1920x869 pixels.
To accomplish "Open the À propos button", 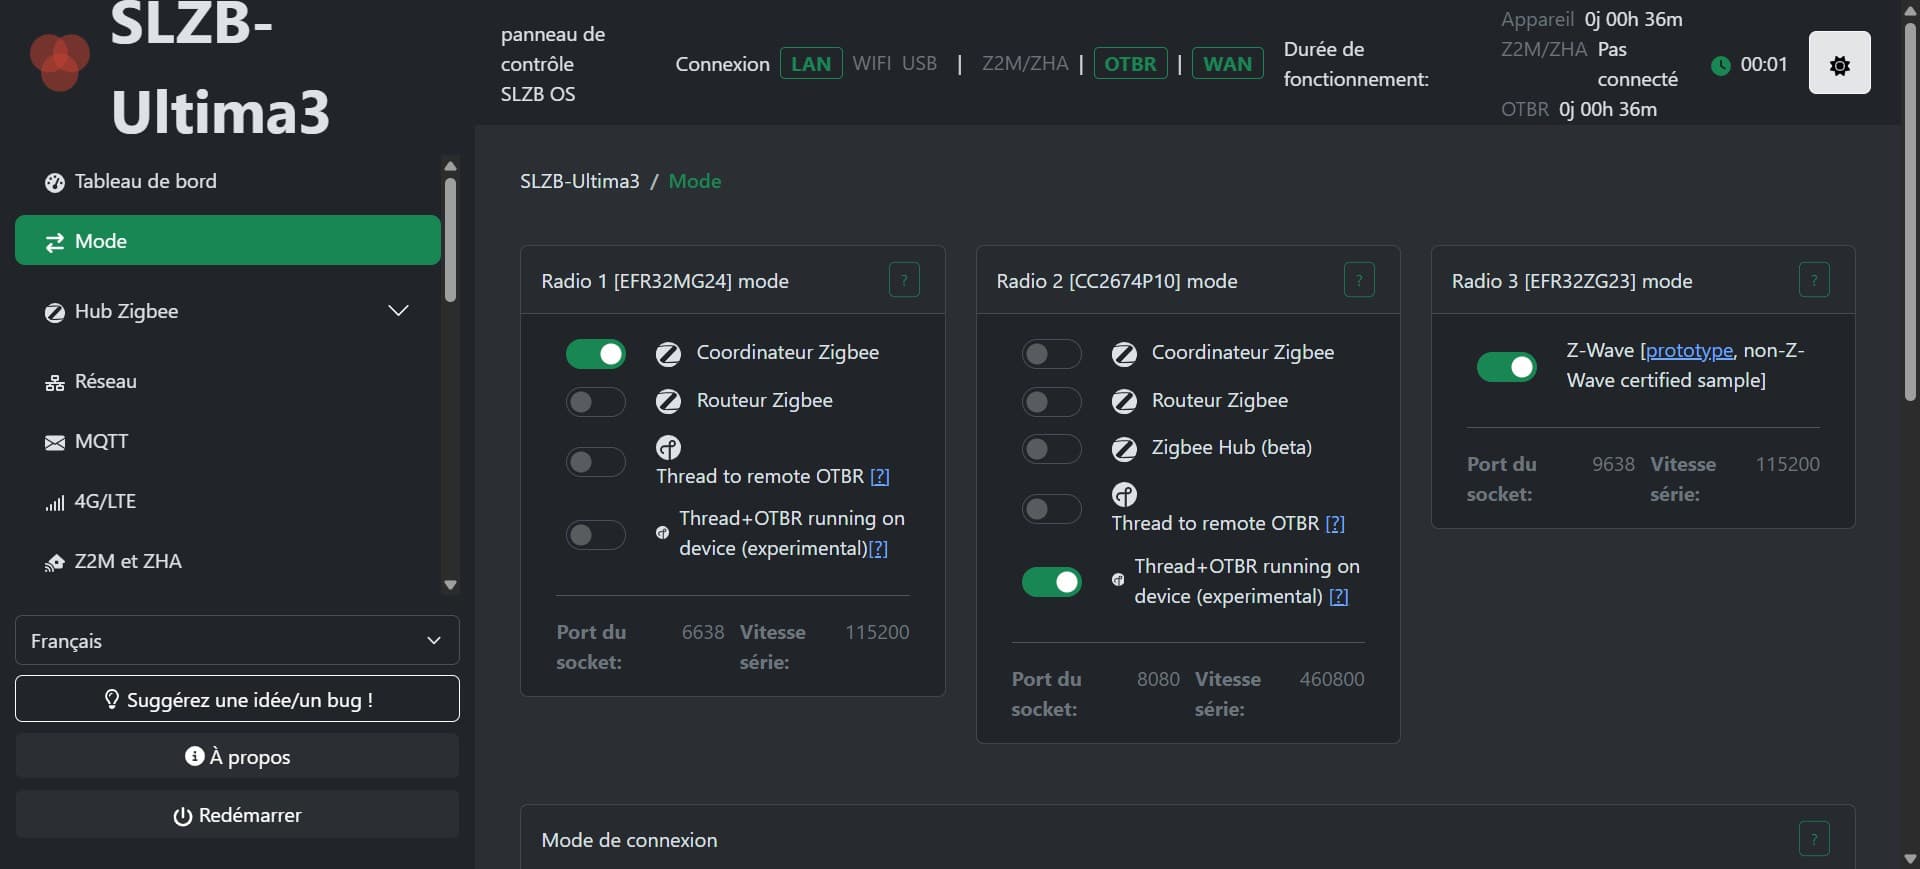I will click(x=237, y=756).
